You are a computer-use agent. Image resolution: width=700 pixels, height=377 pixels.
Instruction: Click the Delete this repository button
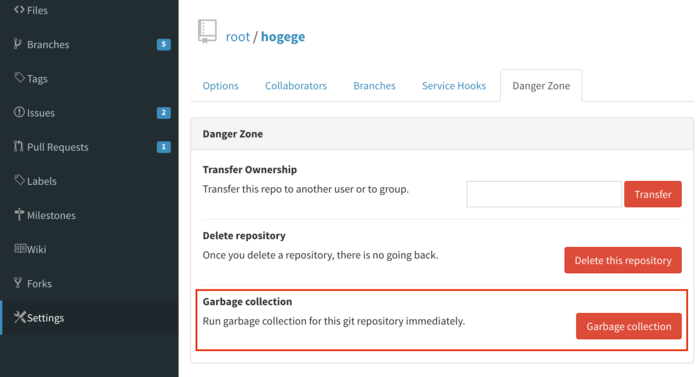[623, 260]
